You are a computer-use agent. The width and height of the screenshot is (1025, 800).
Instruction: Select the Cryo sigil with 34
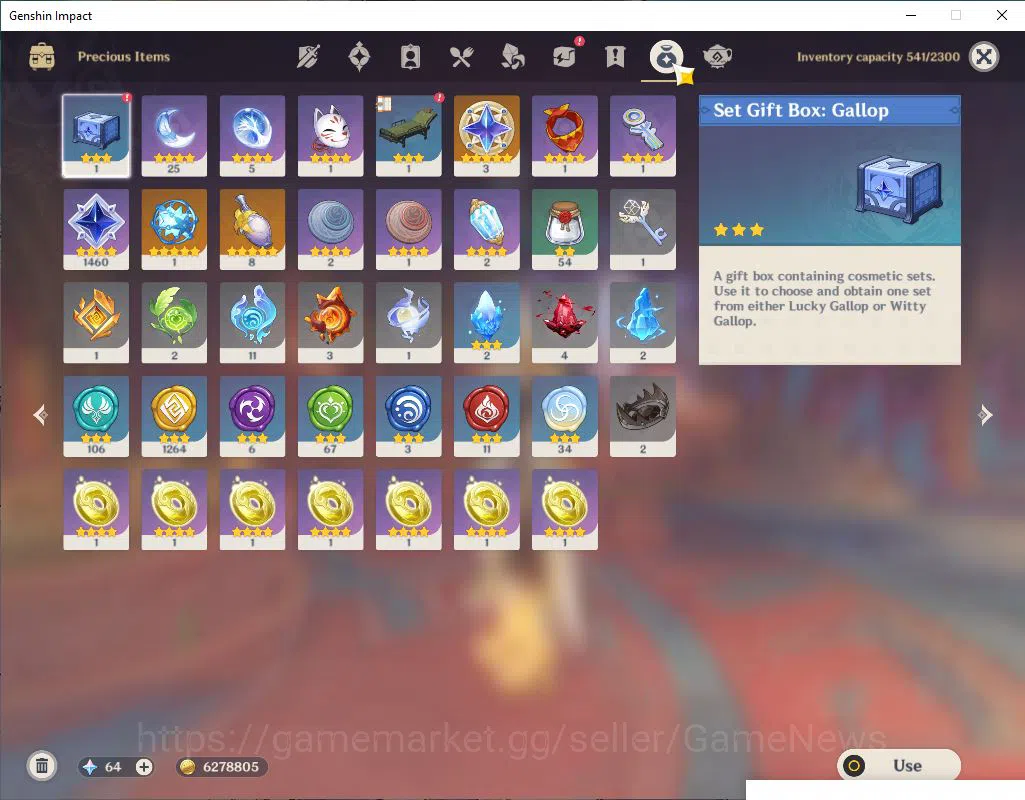pos(565,416)
